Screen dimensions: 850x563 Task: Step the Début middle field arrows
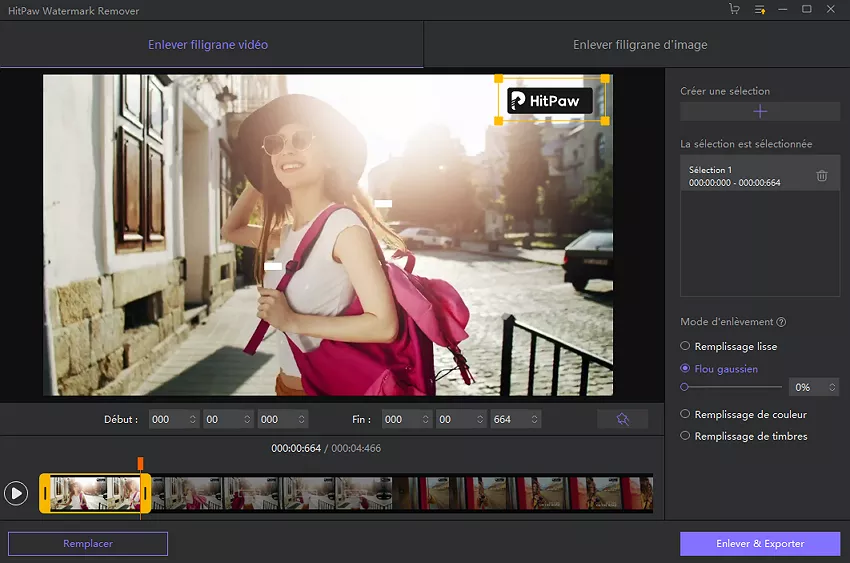[x=247, y=419]
